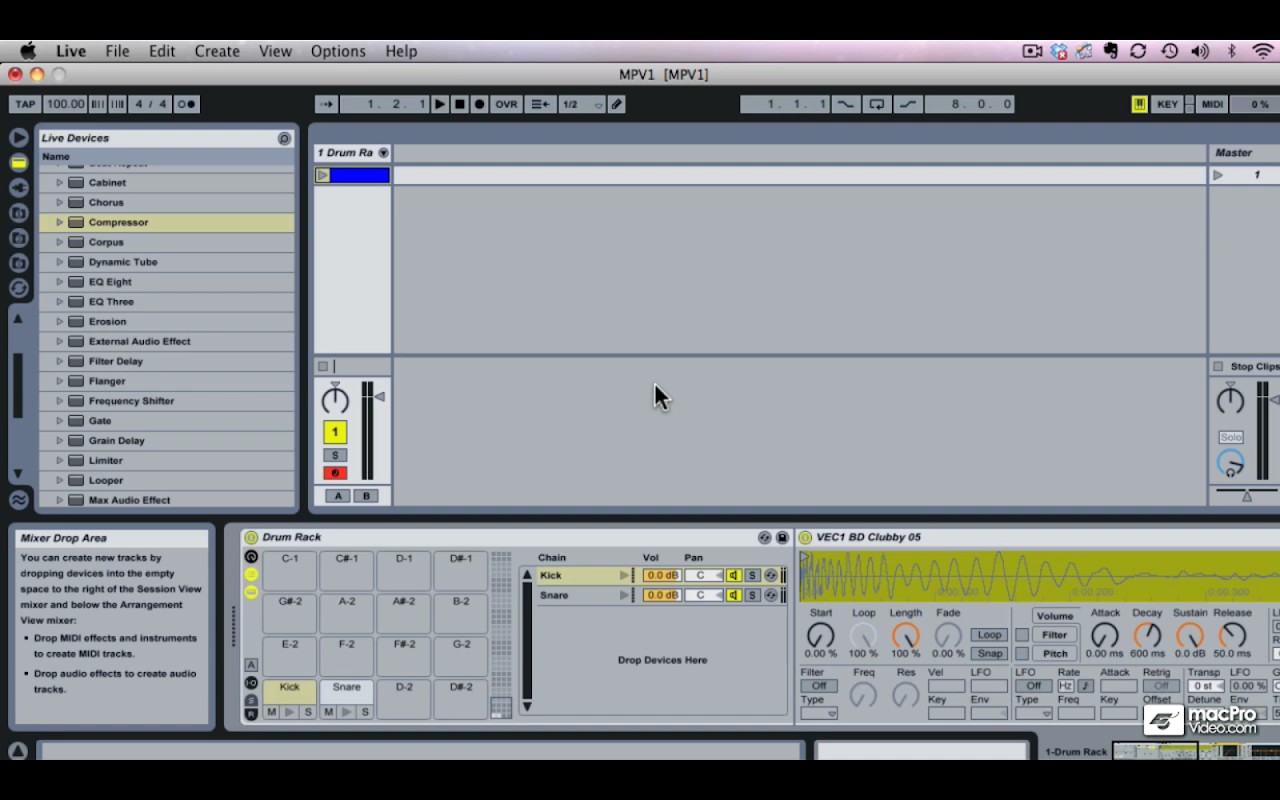This screenshot has width=1280, height=800.
Task: Show the Drum Rack macro controls
Action: coord(251,557)
